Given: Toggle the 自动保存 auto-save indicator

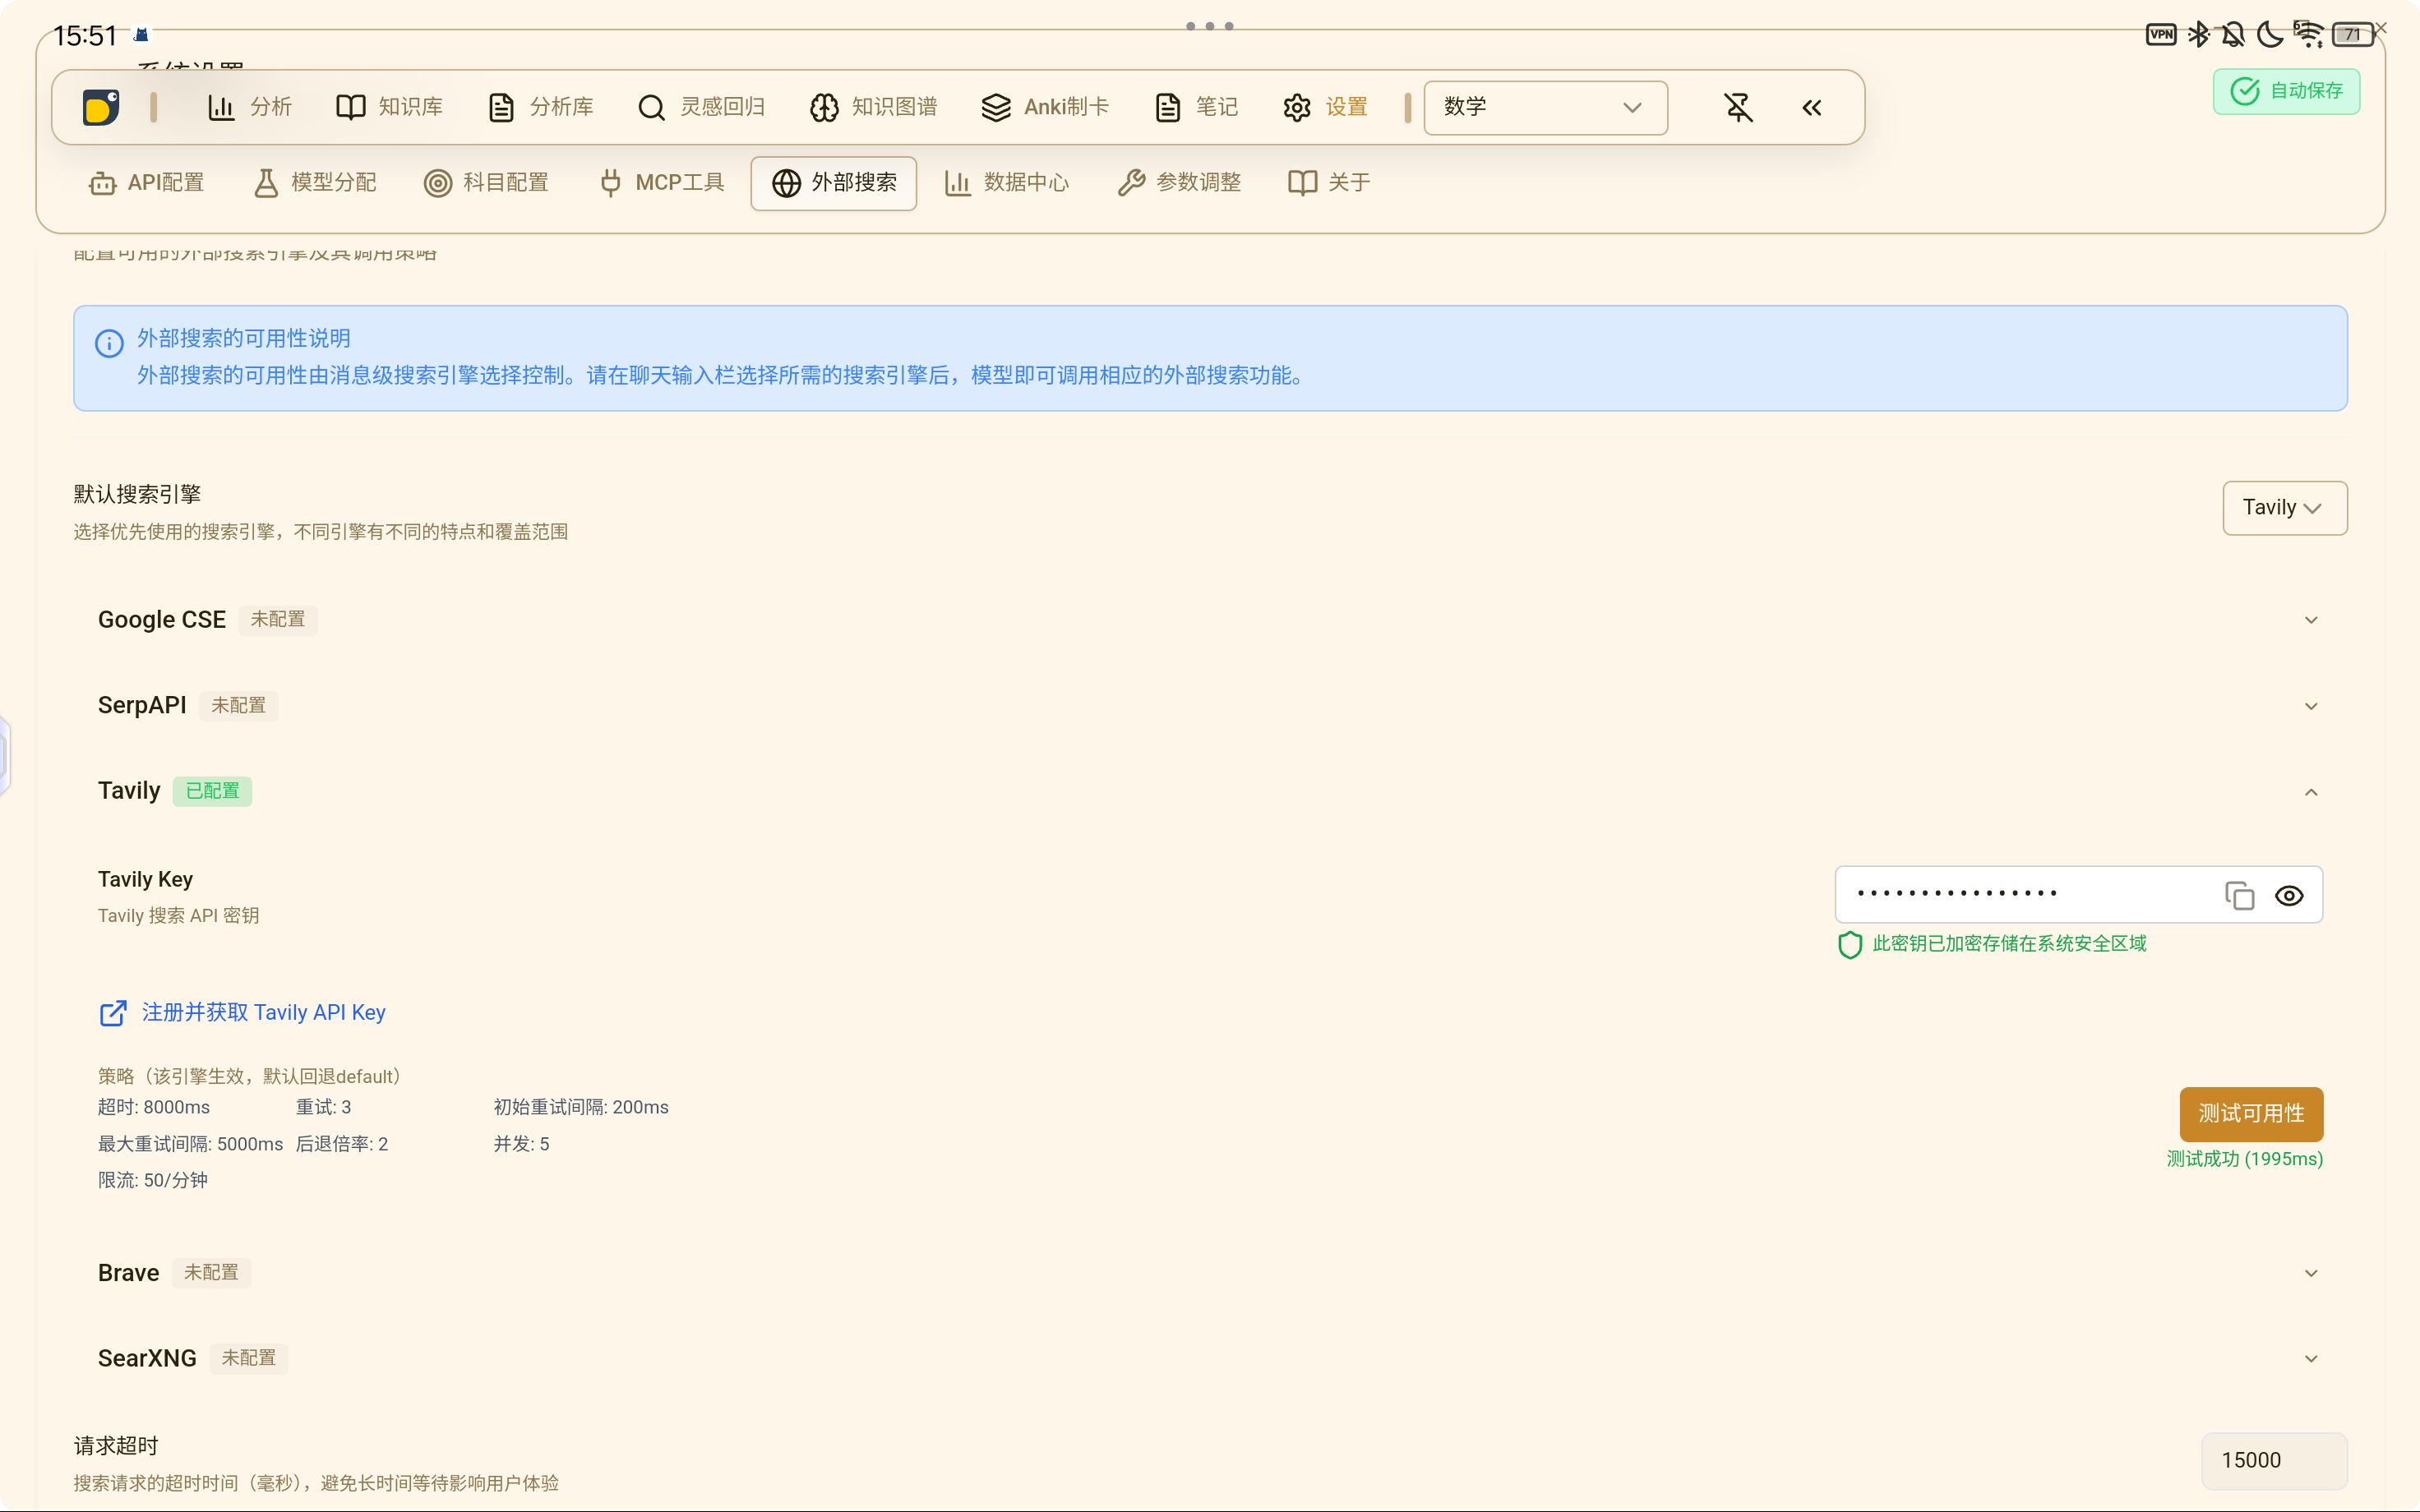Looking at the screenshot, I should 2286,91.
